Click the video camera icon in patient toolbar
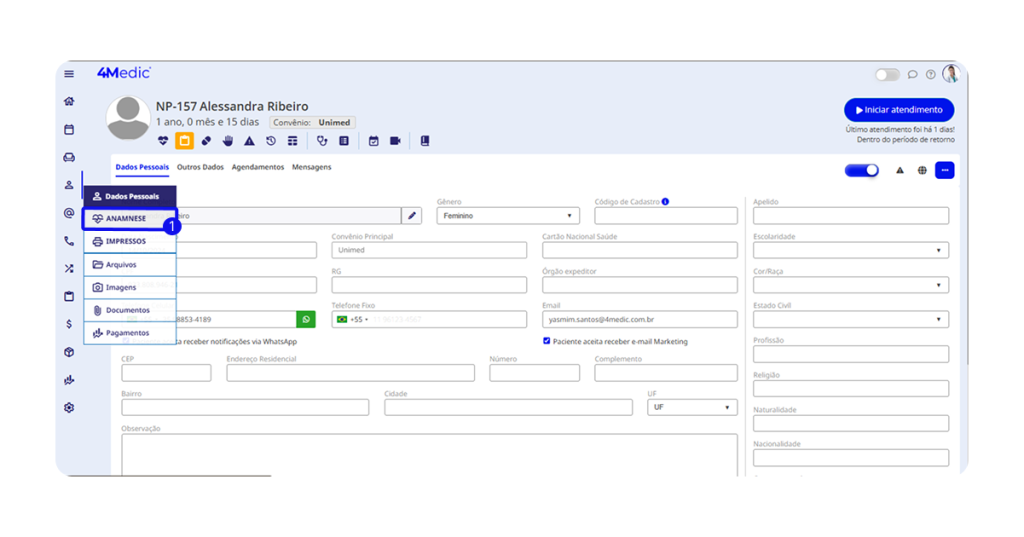 [x=395, y=141]
